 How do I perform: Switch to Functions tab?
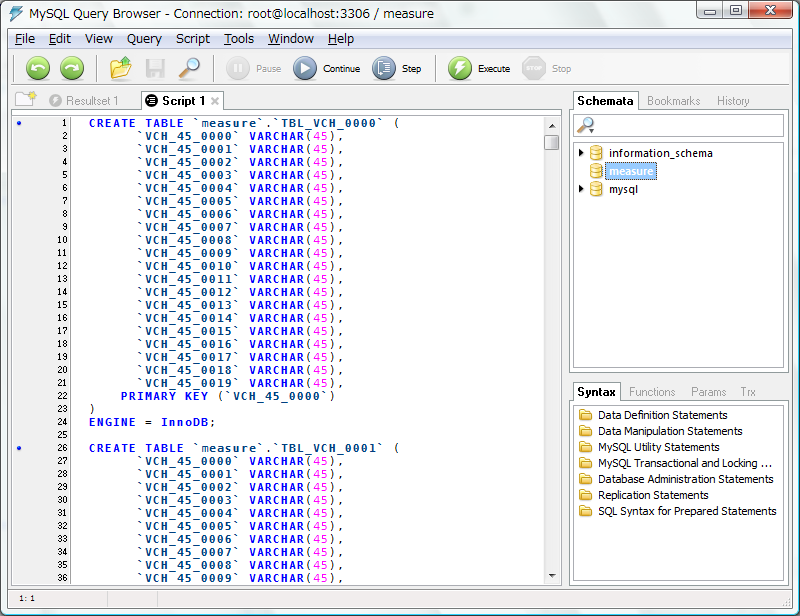coord(652,392)
